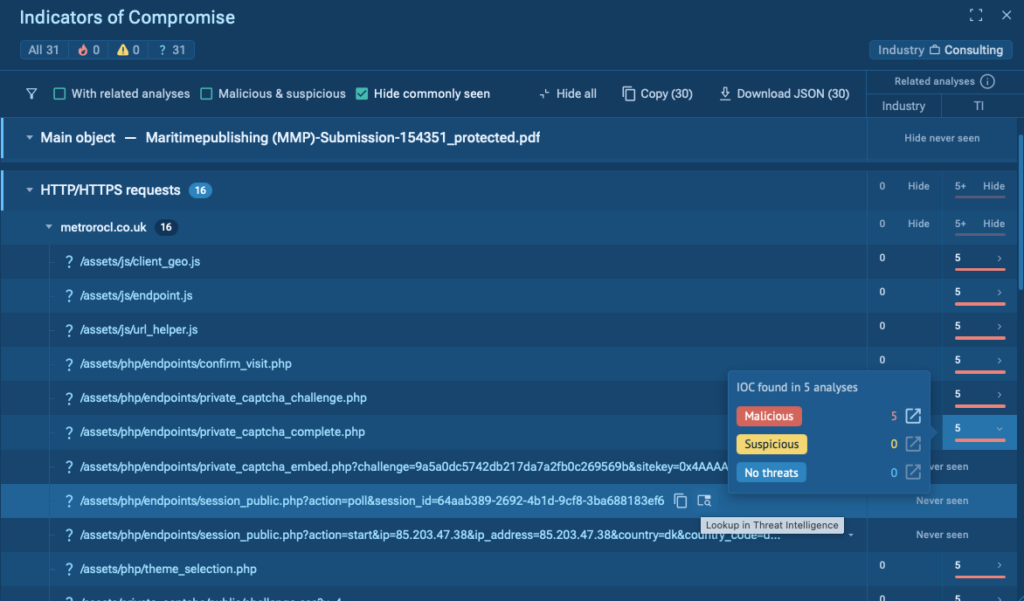This screenshot has height=601, width=1024.
Task: Click TI Hide in metrorocl.co.uk row
Action: (x=993, y=223)
